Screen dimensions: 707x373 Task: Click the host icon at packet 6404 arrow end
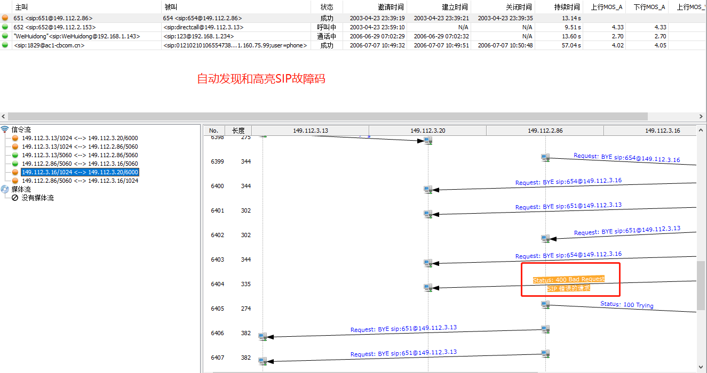(428, 287)
